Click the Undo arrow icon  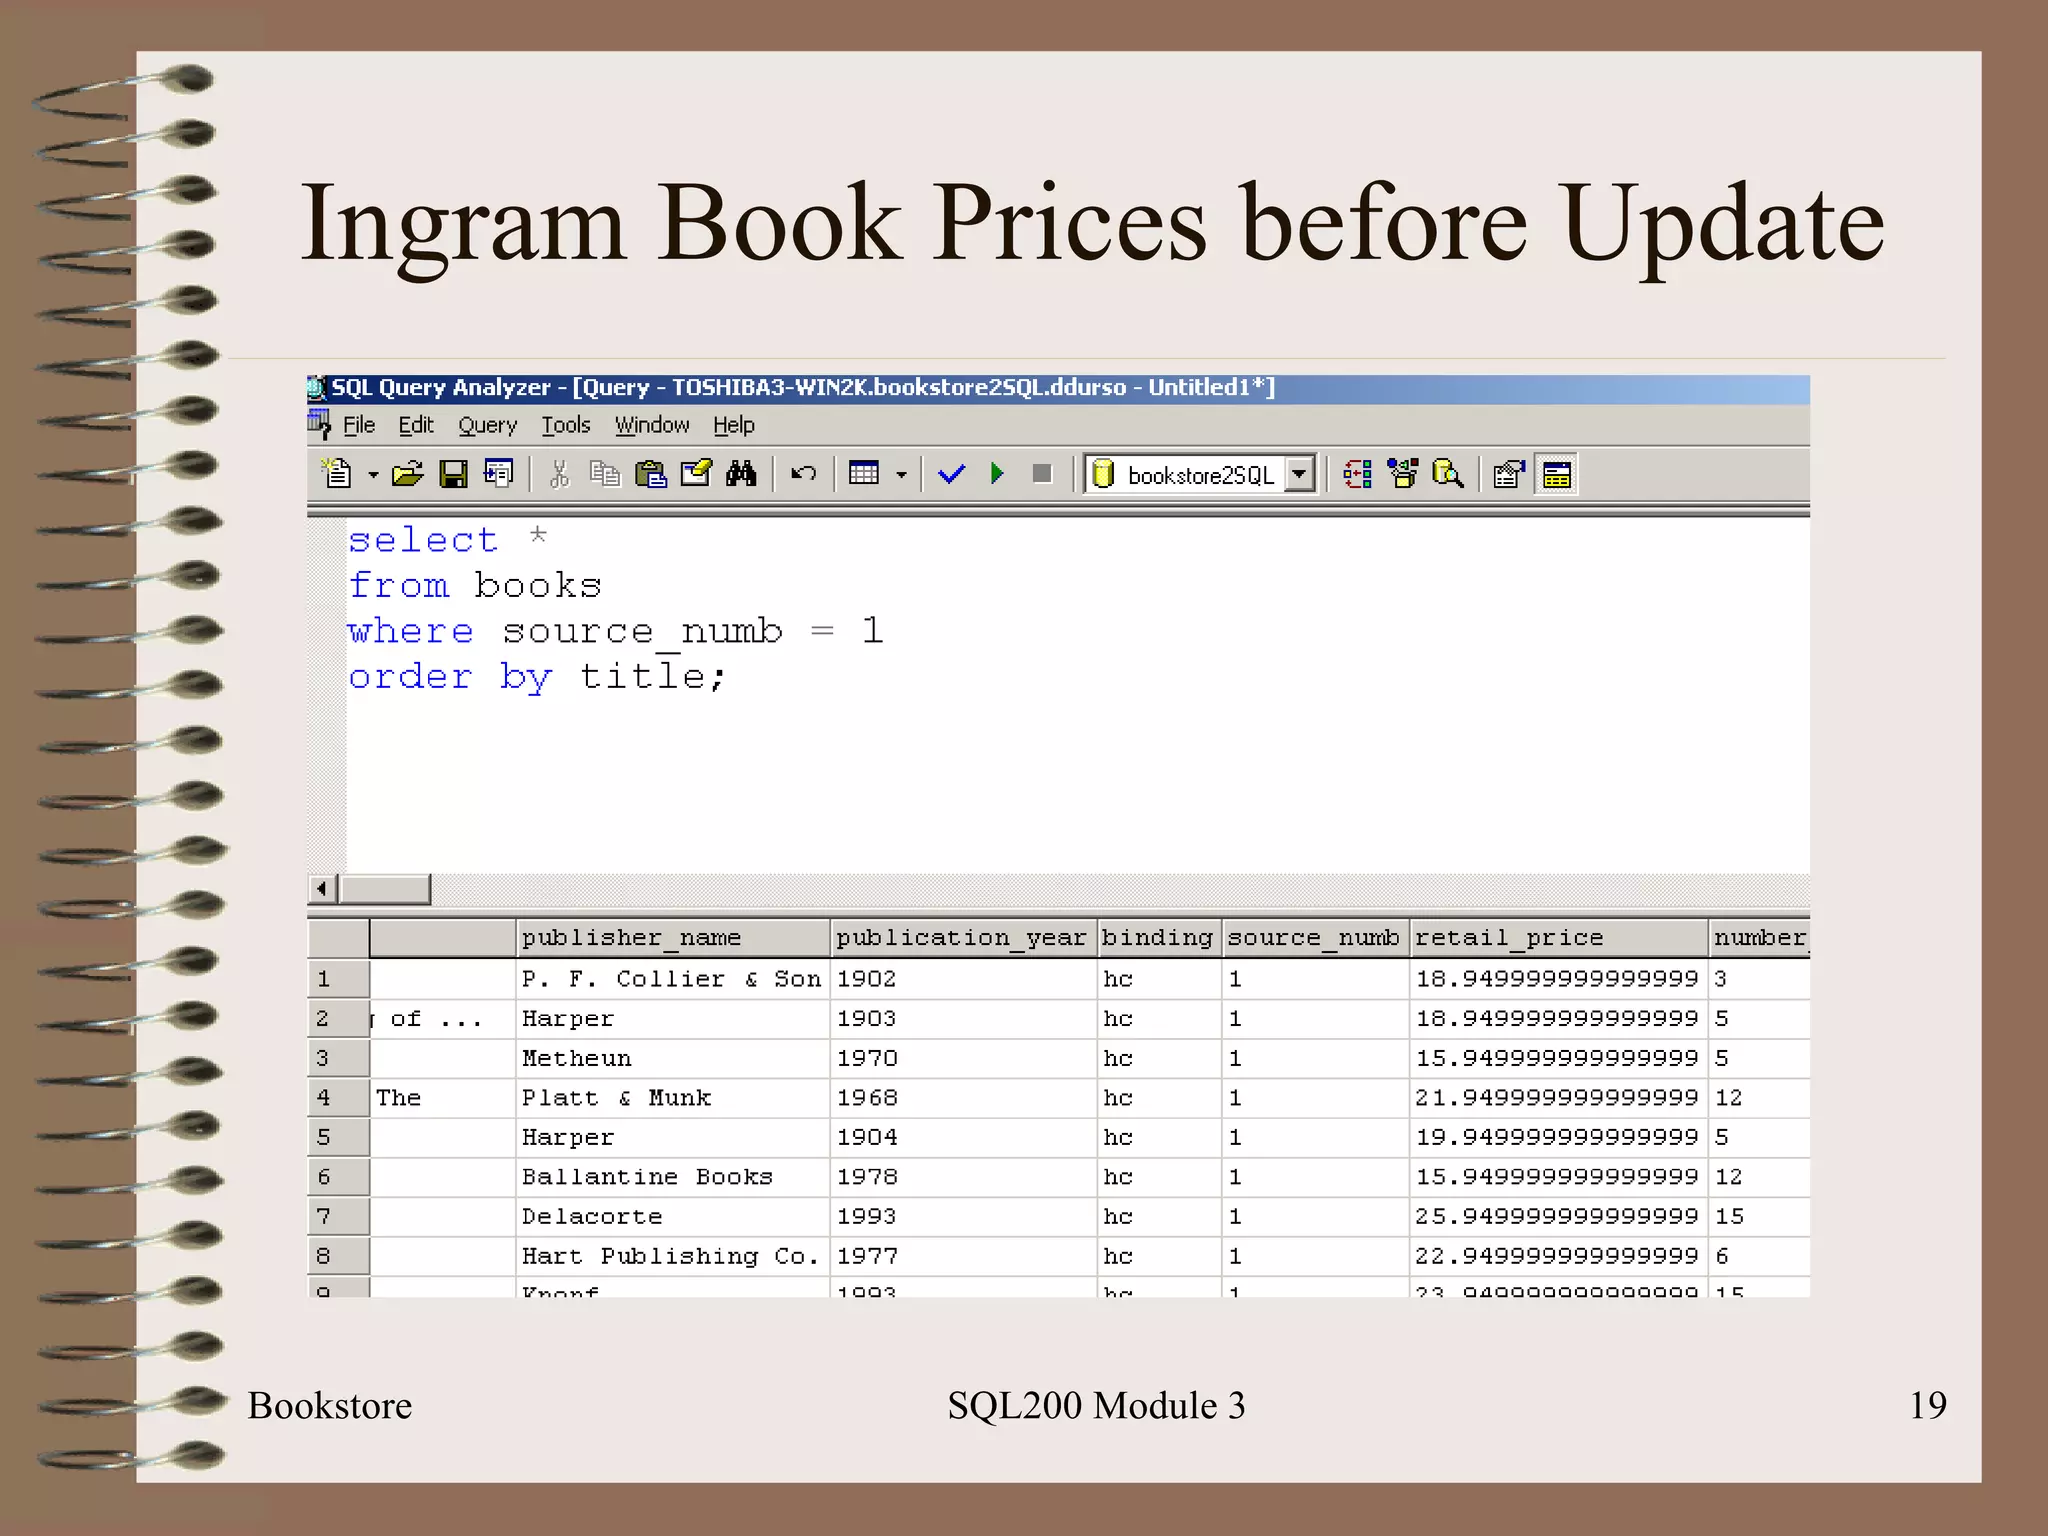pyautogui.click(x=803, y=473)
